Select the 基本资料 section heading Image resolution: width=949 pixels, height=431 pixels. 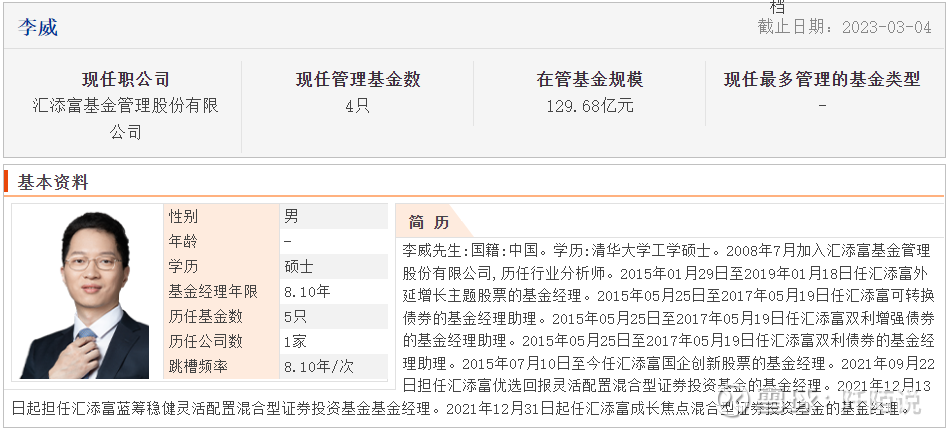pos(53,182)
